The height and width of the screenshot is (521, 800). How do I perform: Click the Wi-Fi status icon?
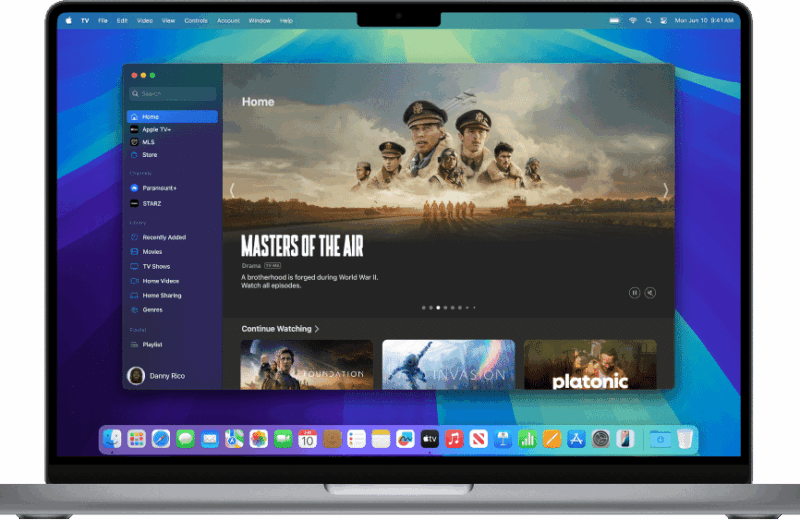tap(633, 21)
